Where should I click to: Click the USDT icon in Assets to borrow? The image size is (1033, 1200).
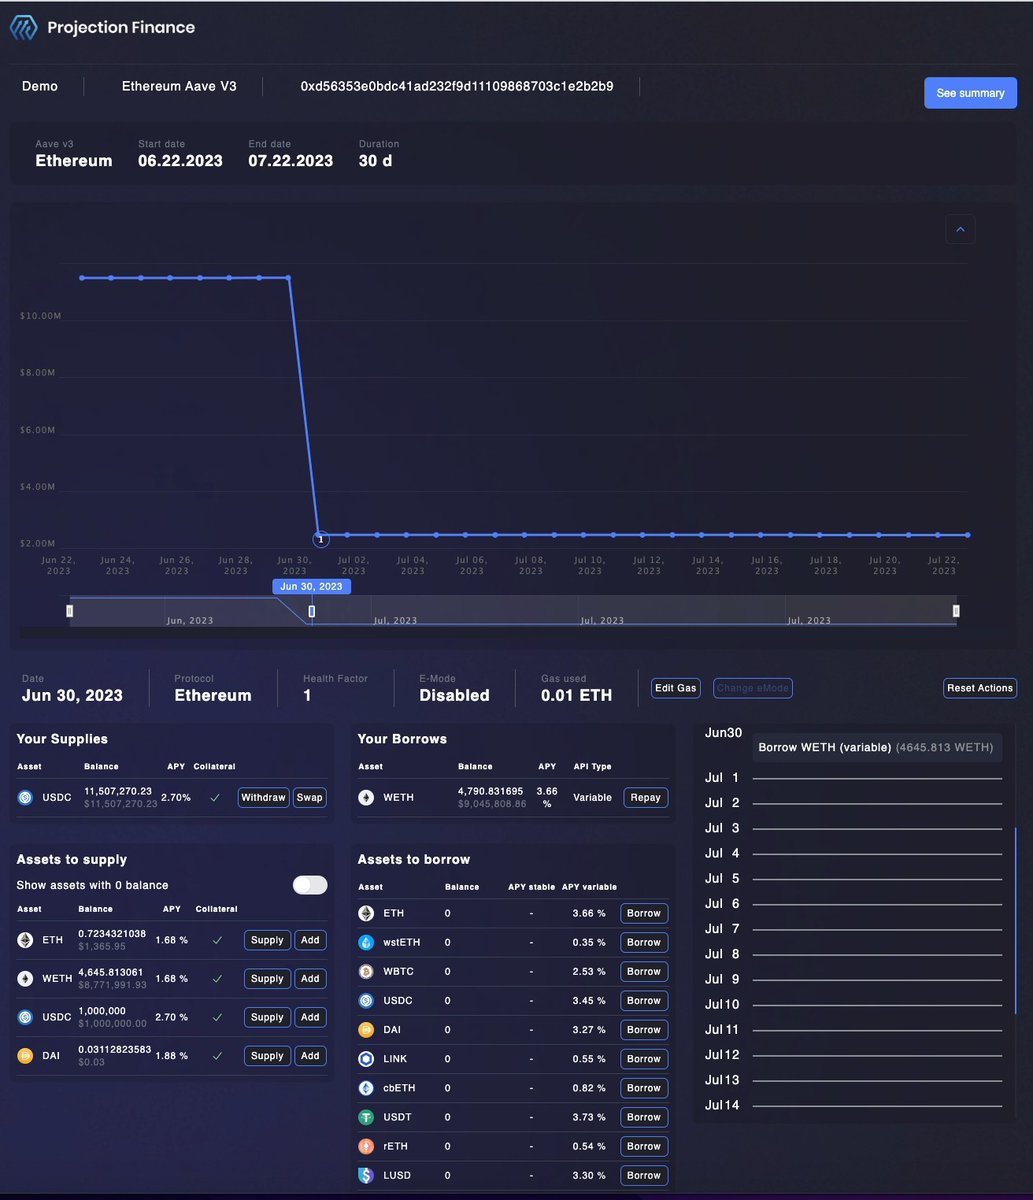click(x=366, y=1117)
